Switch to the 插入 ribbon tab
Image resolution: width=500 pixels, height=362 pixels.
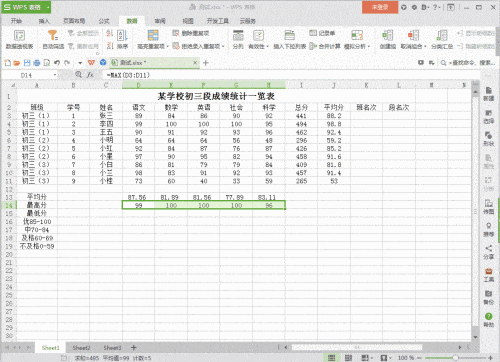[44, 21]
